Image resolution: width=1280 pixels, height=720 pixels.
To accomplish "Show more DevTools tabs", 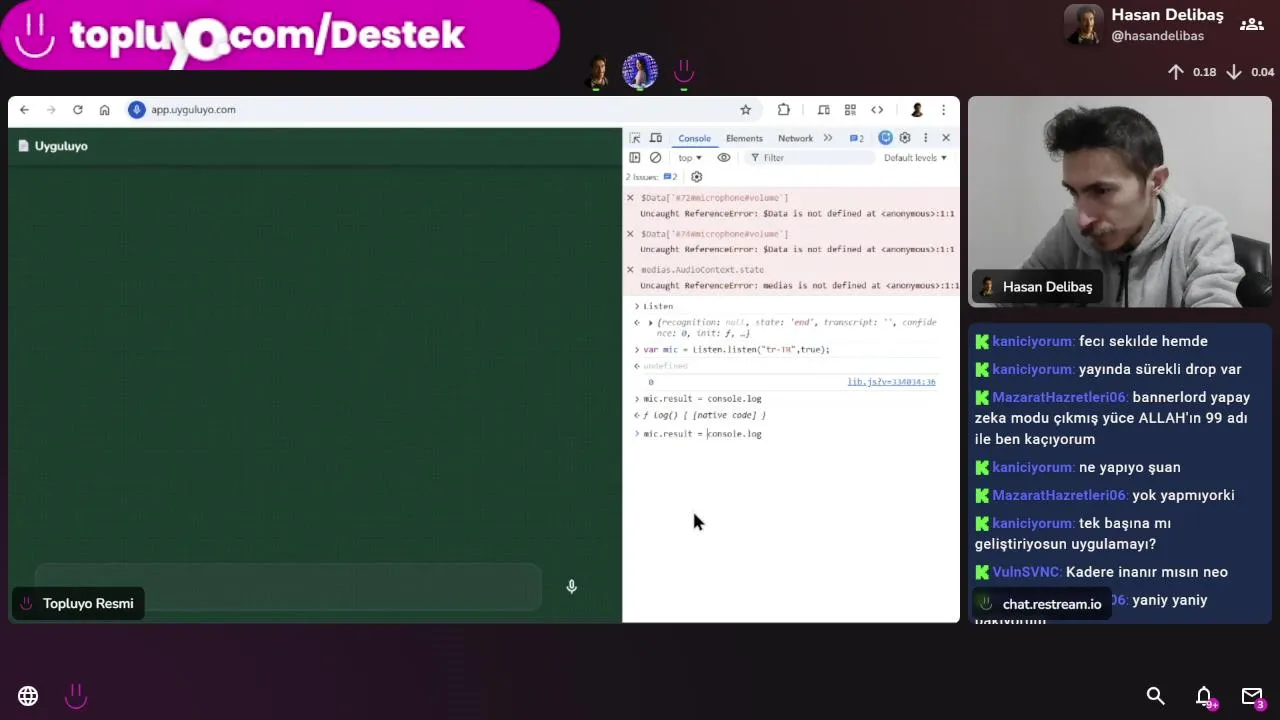I will [x=827, y=138].
